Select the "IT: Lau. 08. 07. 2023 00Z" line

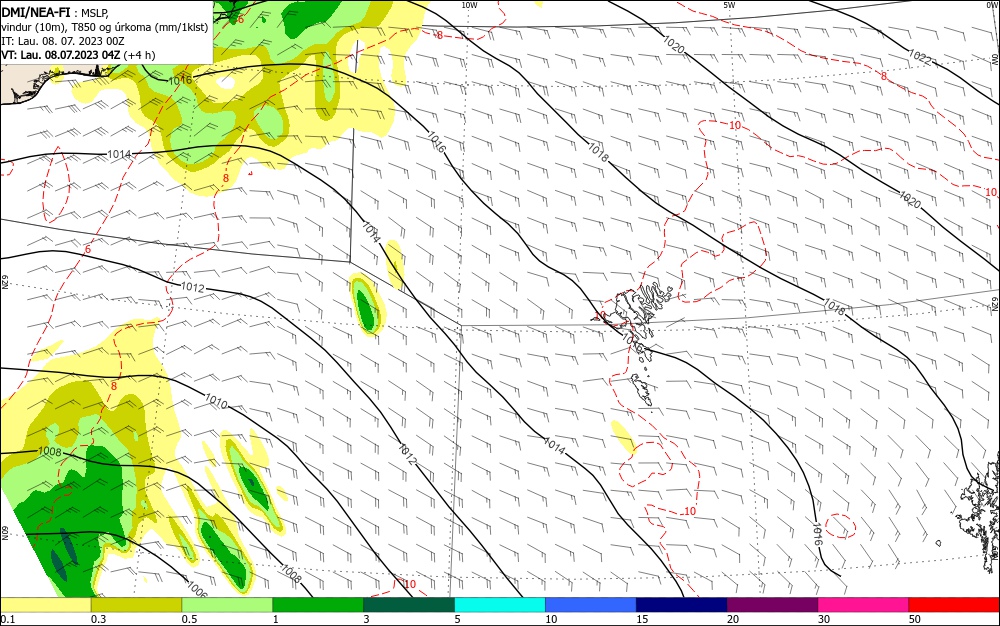click(x=62, y=41)
